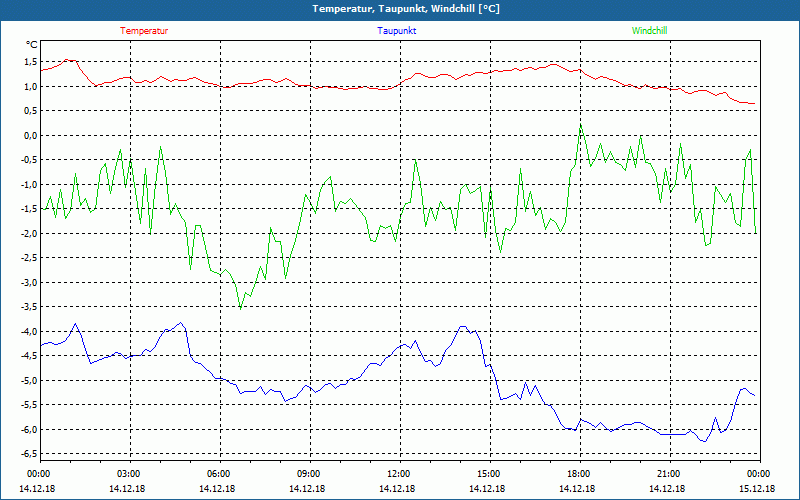This screenshot has height=500, width=800.
Task: Click the 15.12.18 date label
Action: click(757, 489)
